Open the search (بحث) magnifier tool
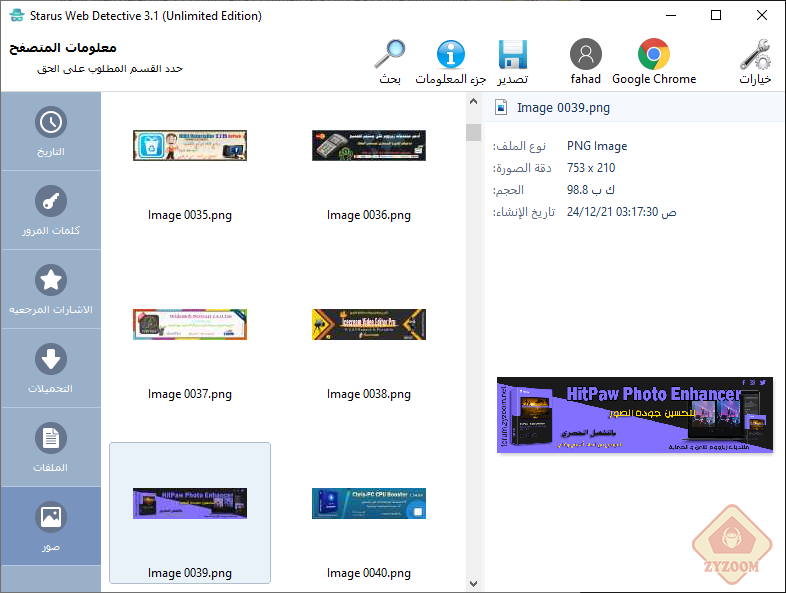786x593 pixels. (x=389, y=54)
